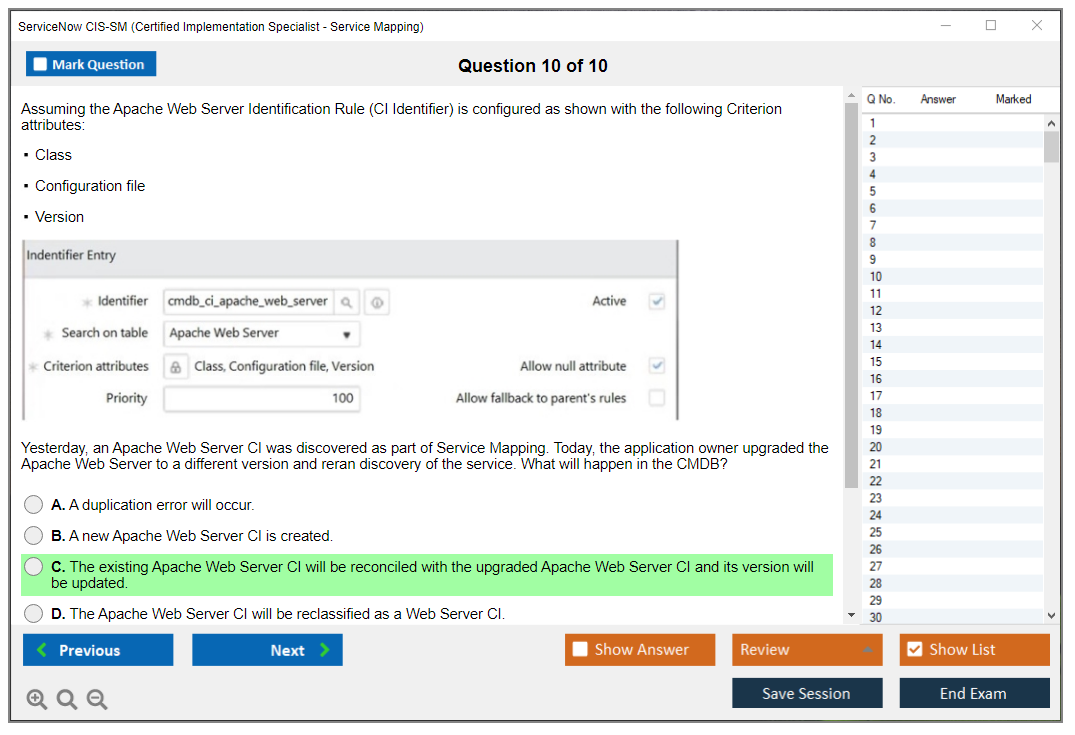Click the search icon beside Identifier field
The height and width of the screenshot is (735, 1075).
point(346,302)
